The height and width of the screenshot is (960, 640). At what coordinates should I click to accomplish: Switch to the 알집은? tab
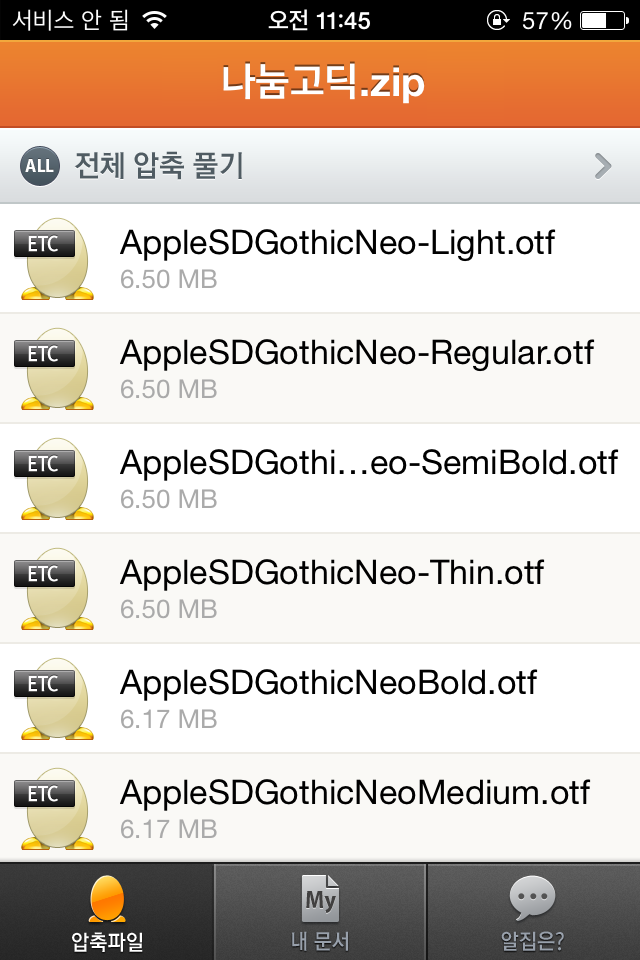pos(533,912)
